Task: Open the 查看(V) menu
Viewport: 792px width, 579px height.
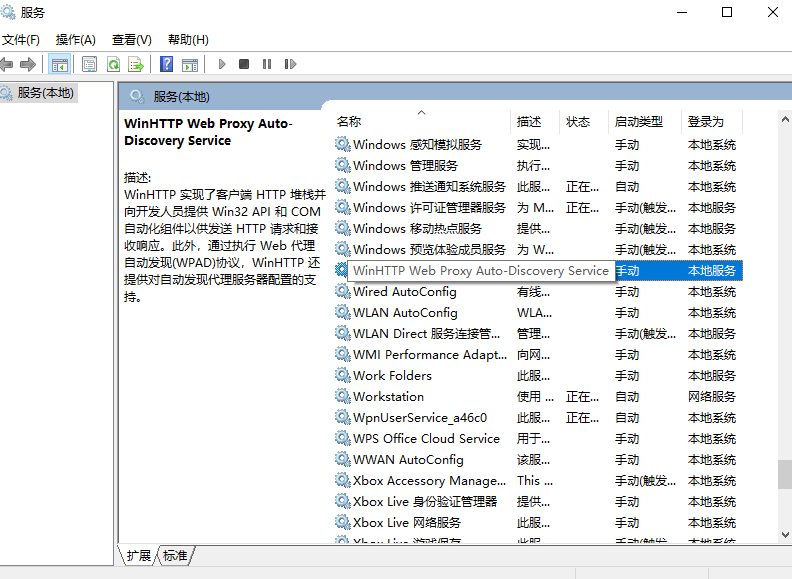Action: (132, 40)
